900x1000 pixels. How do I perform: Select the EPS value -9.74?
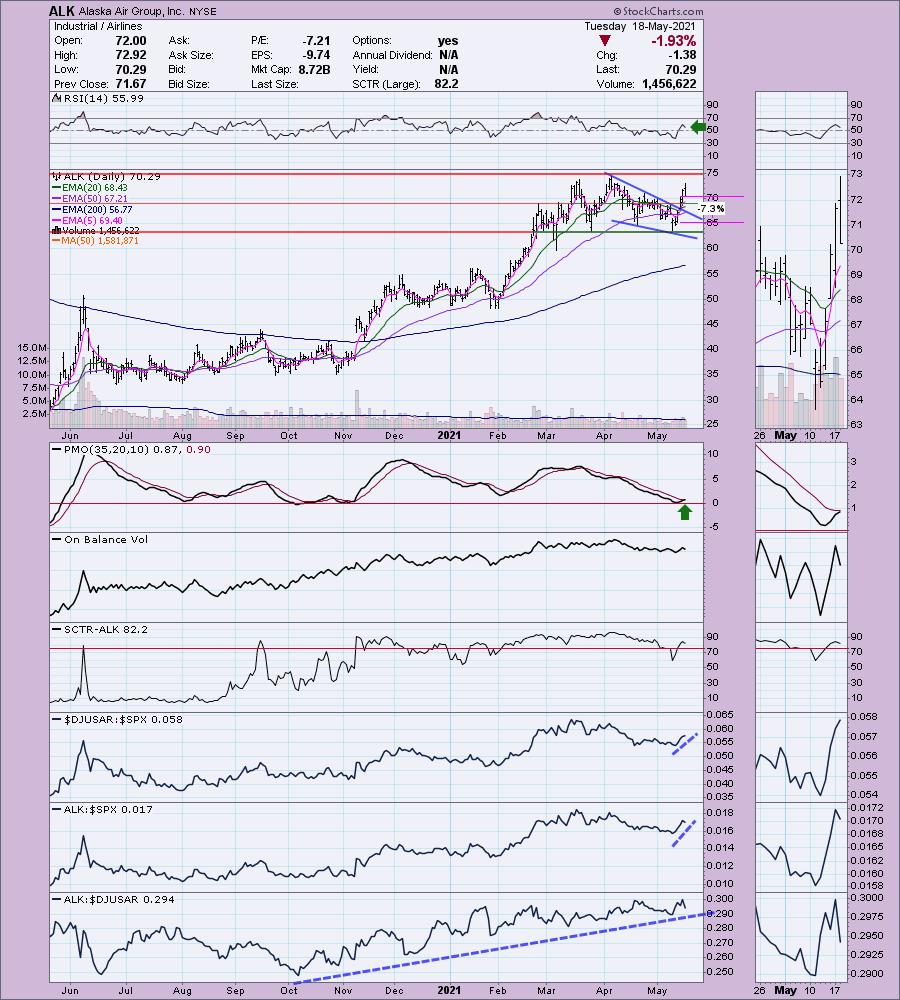(x=316, y=55)
